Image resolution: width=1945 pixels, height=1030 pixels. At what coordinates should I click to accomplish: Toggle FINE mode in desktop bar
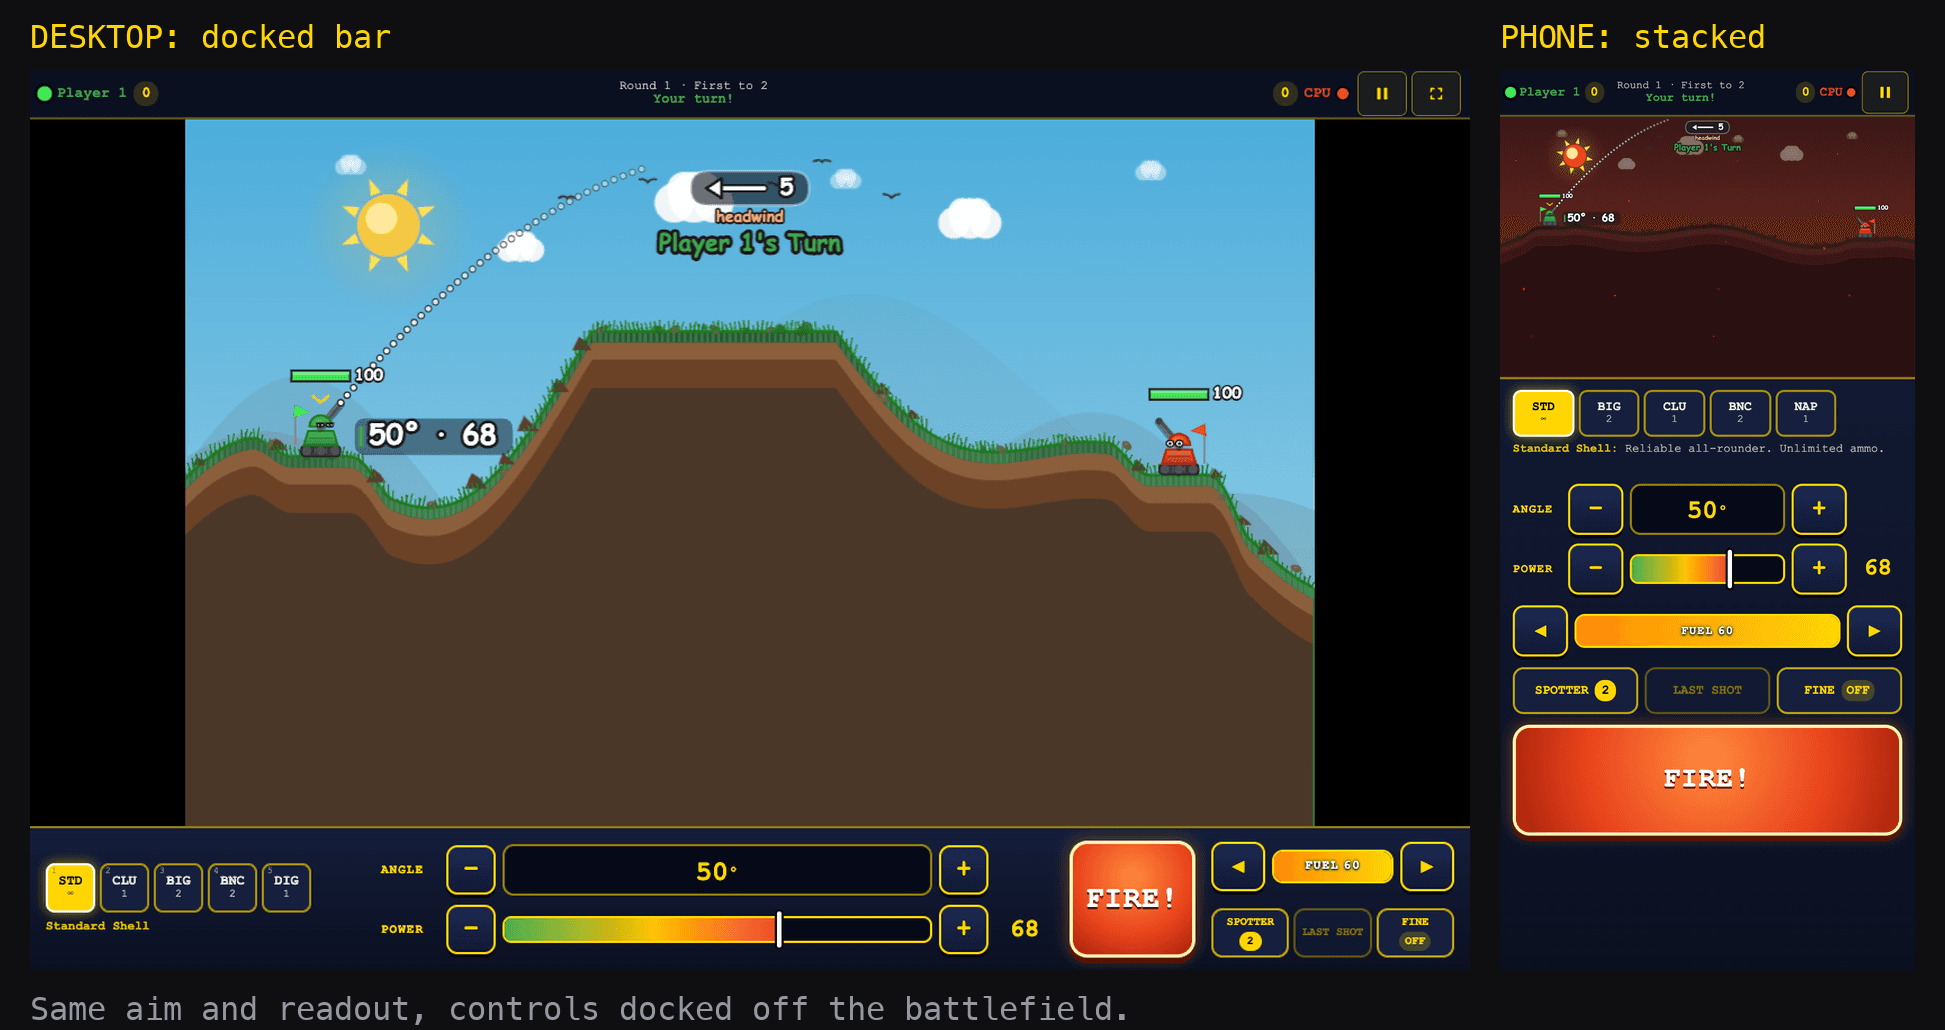[x=1415, y=932]
